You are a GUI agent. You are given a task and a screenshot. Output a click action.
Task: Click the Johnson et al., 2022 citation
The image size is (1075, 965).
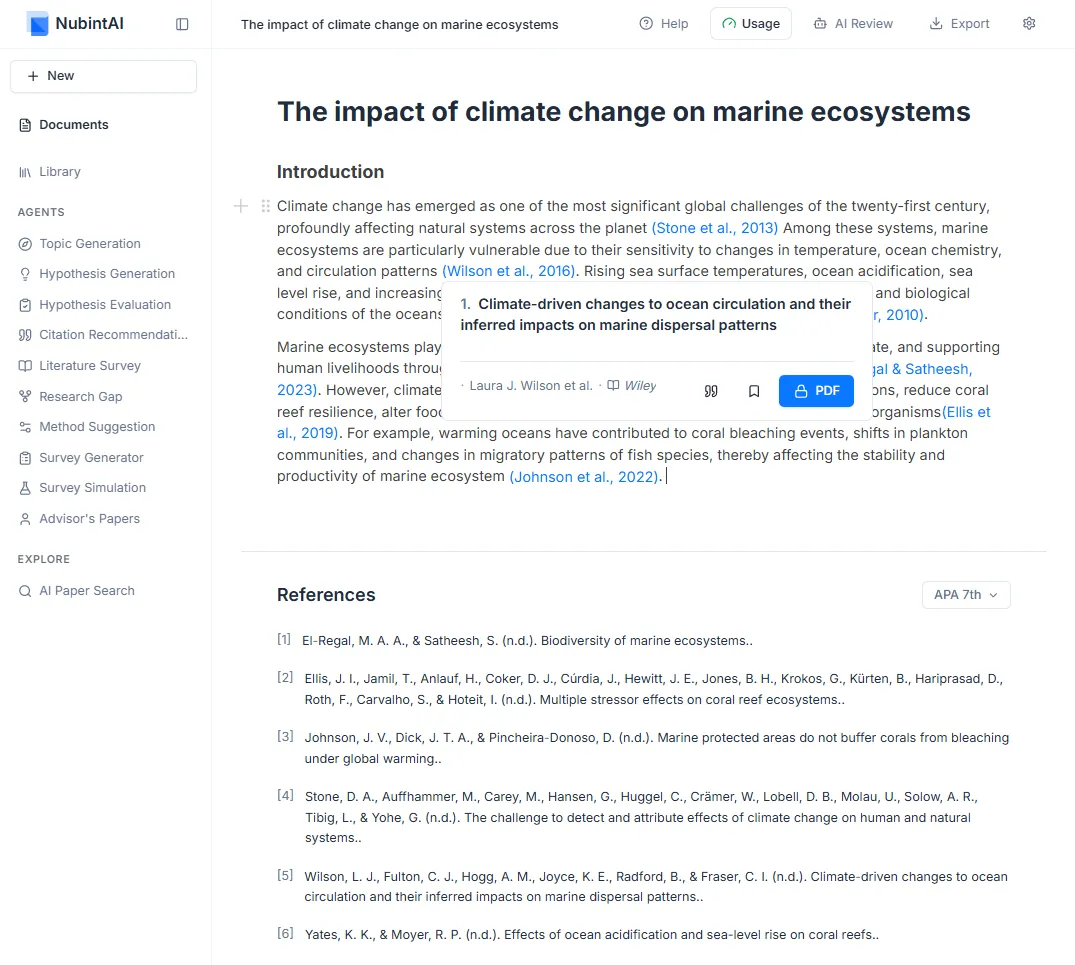point(584,477)
